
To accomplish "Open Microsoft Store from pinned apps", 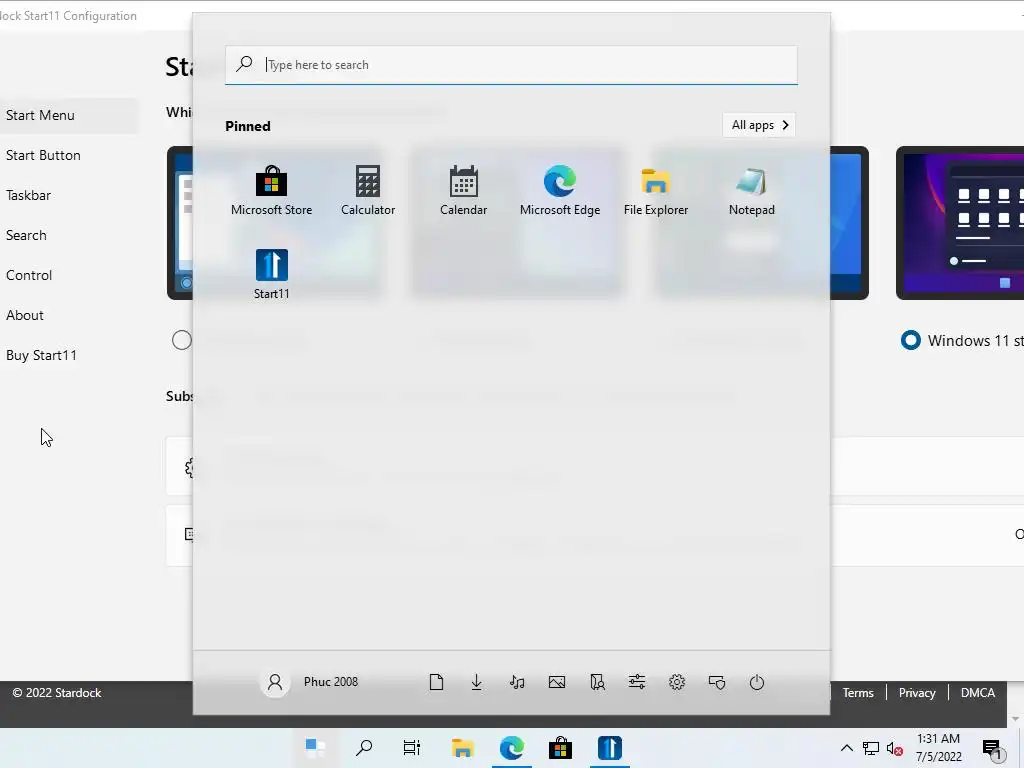I will click(x=271, y=190).
